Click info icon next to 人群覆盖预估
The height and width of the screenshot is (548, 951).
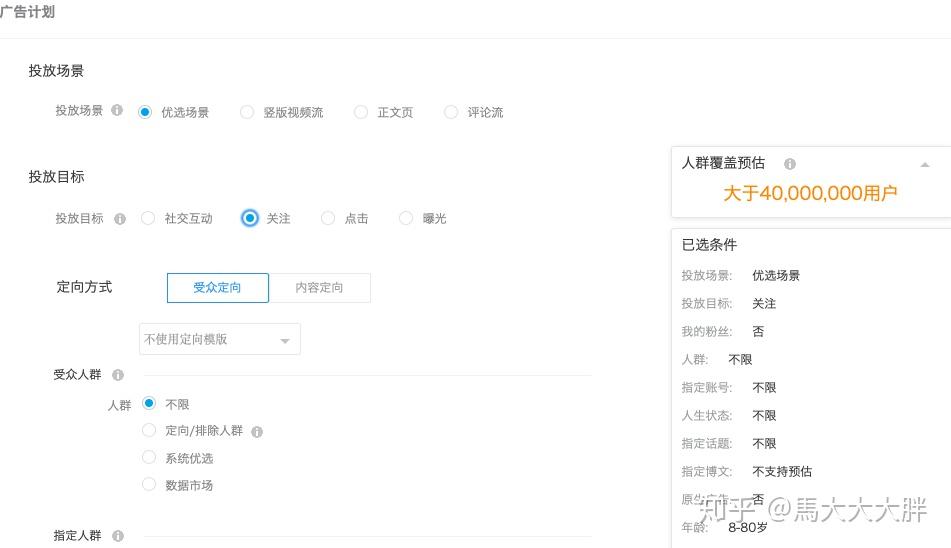(790, 164)
